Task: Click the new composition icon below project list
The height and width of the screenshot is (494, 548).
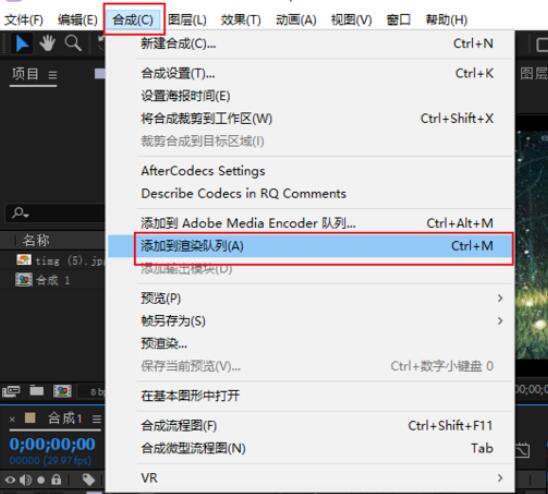Action: [62, 391]
